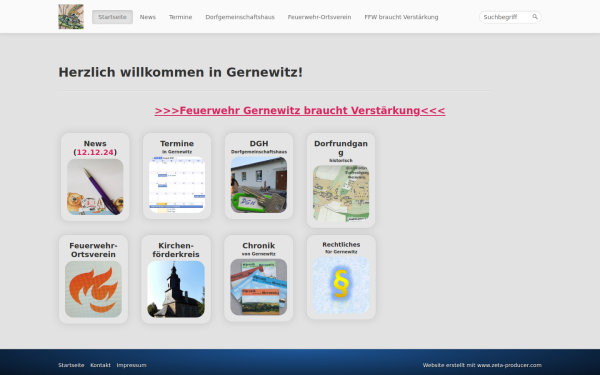Click the 'Herzlich willkommen in Gernewitz!' heading
The image size is (600, 375).
tap(181, 72)
